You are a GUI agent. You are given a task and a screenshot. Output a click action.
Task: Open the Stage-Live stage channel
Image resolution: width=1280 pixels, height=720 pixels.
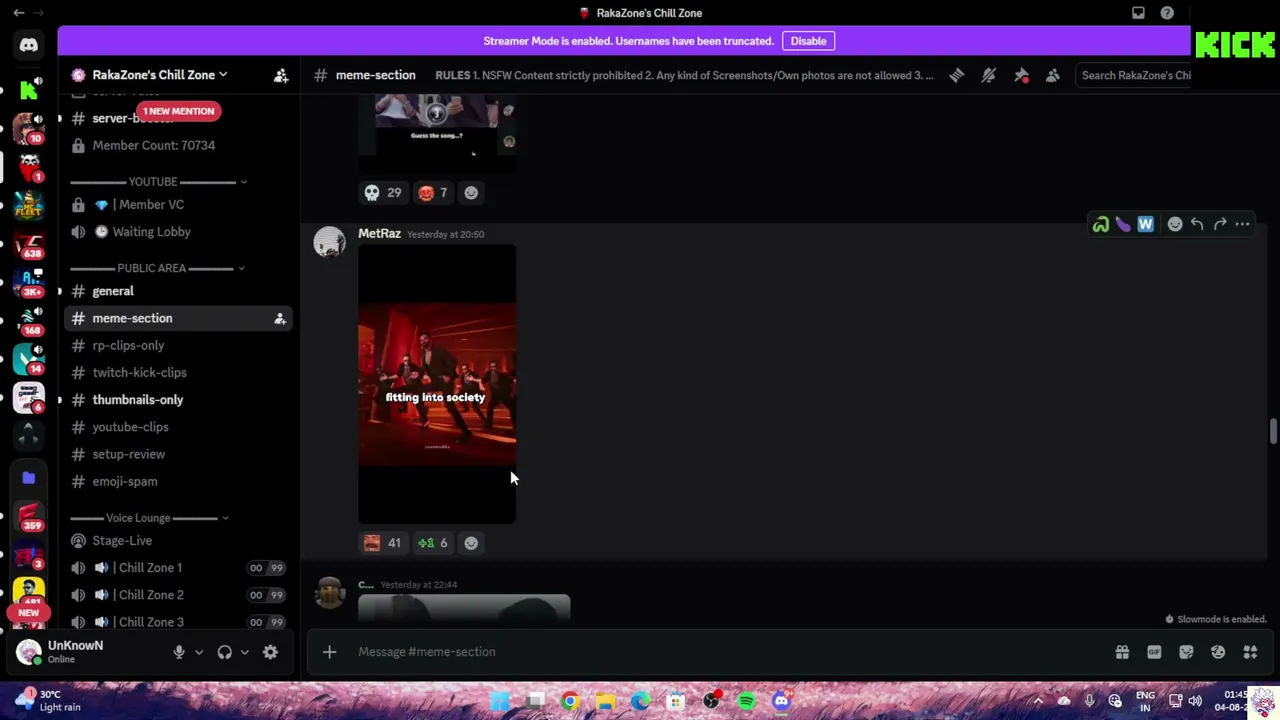(178, 541)
